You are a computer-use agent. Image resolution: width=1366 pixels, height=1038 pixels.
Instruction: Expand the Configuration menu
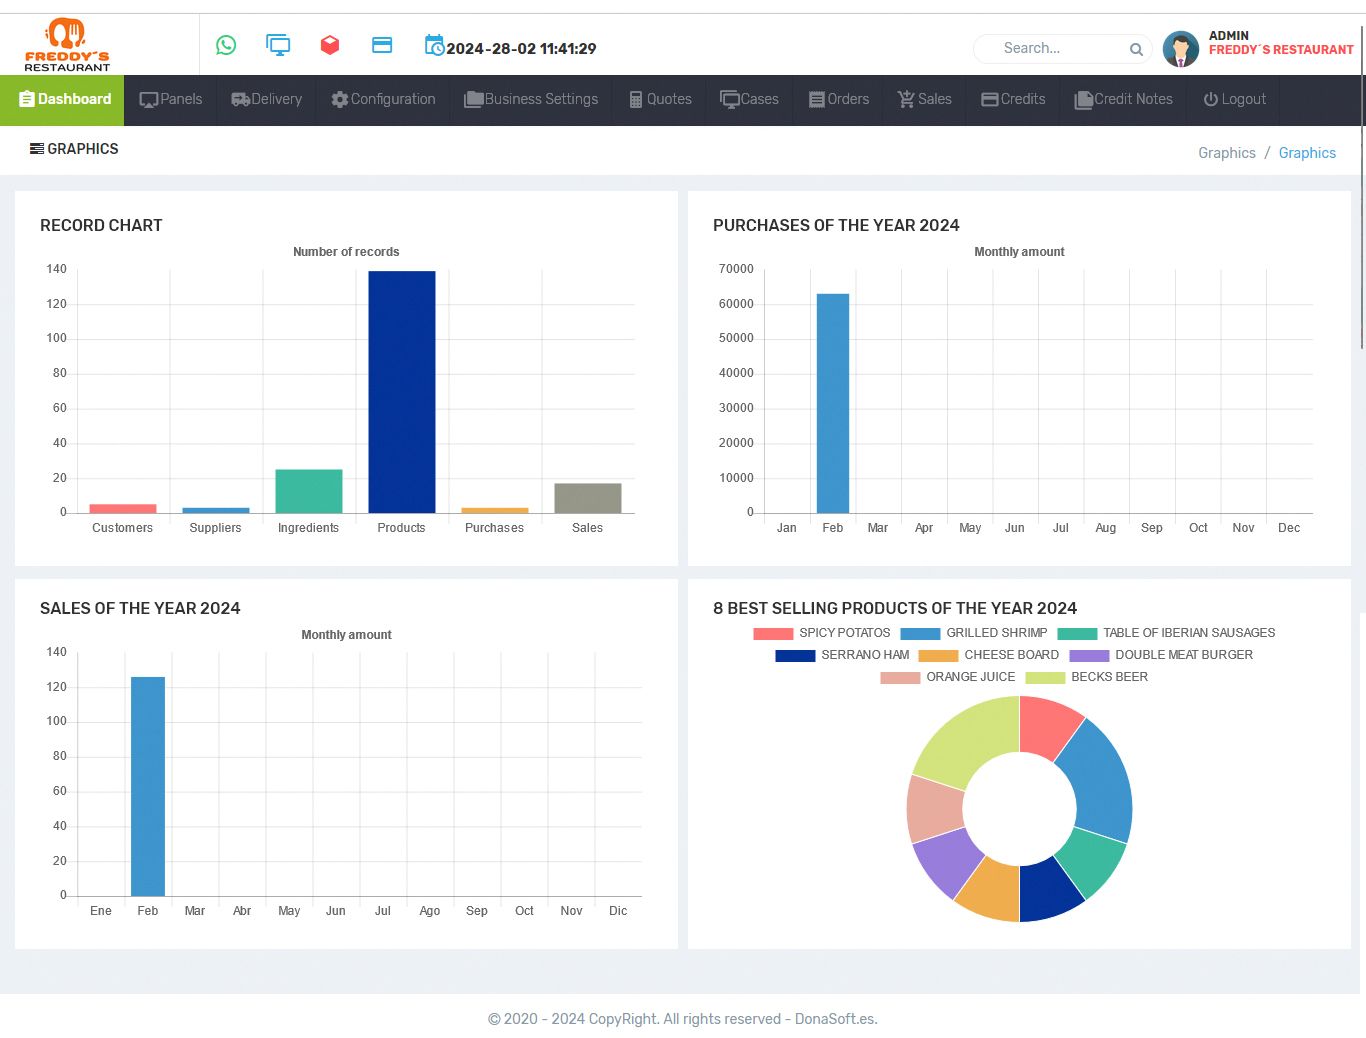pyautogui.click(x=384, y=99)
